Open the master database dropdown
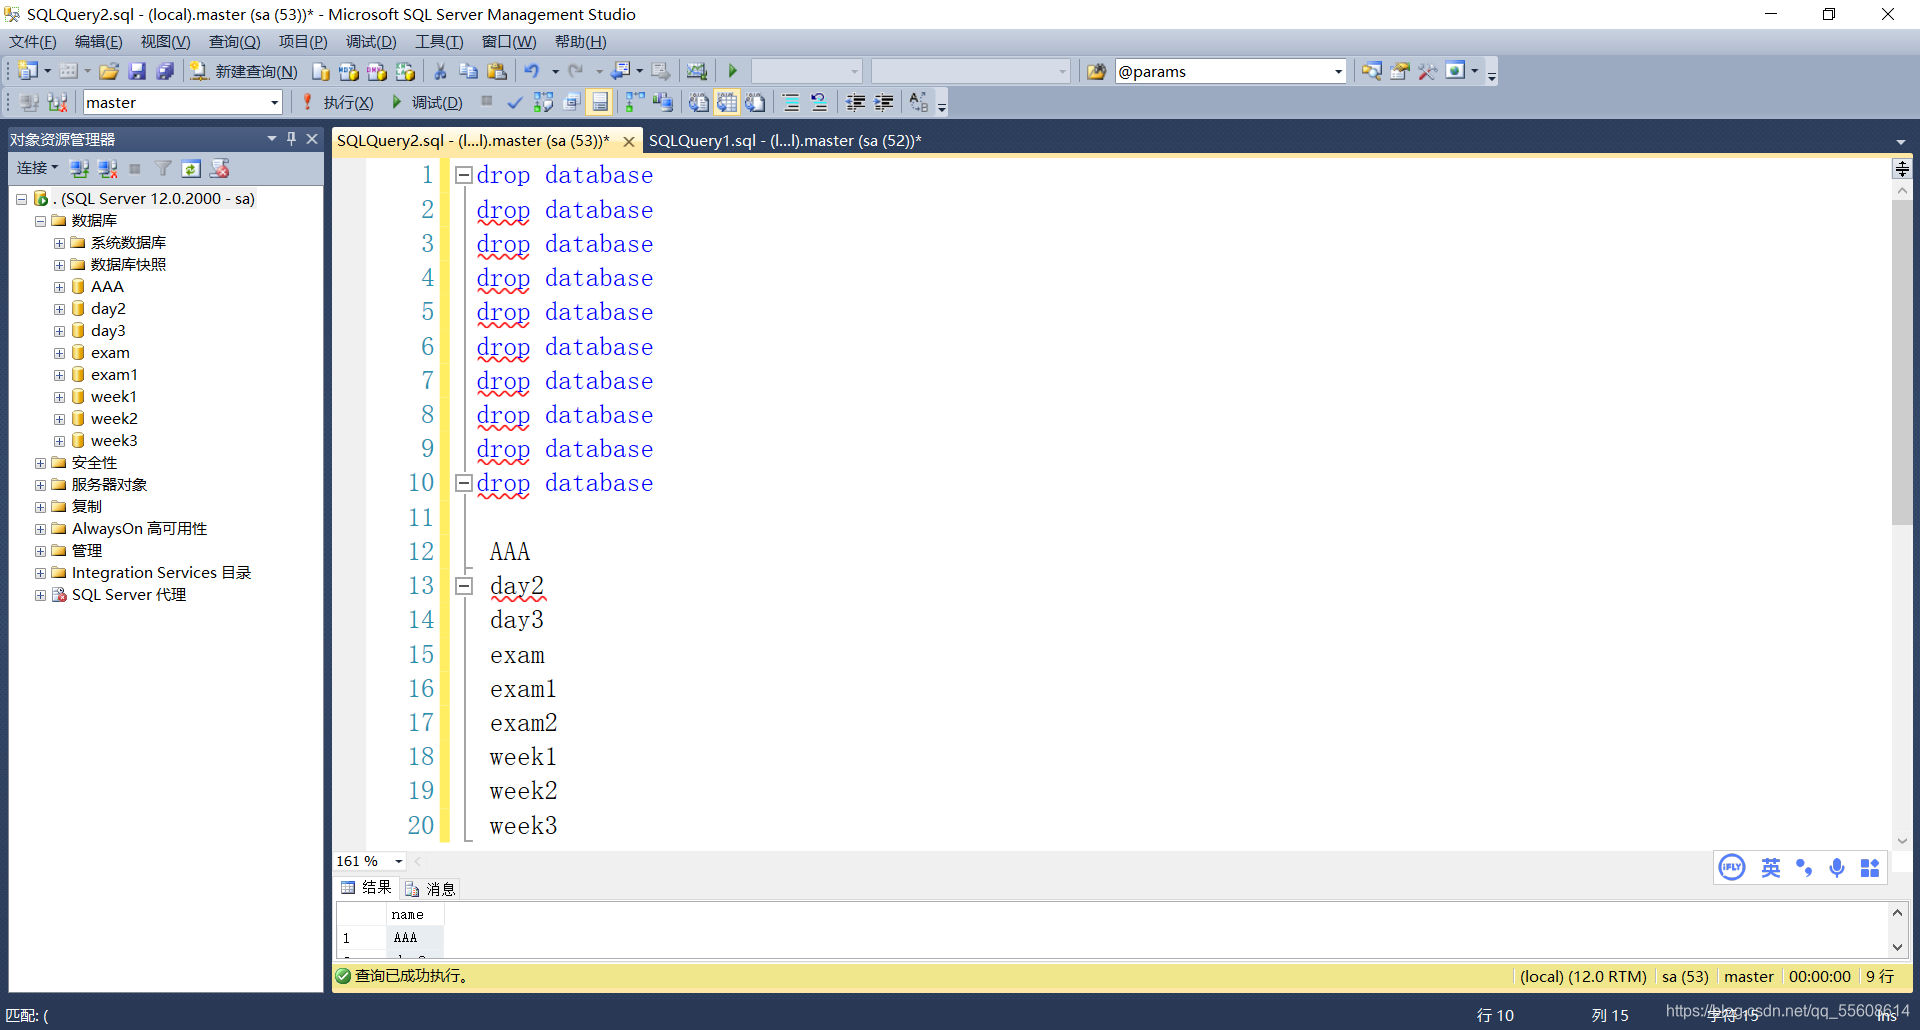 coord(274,102)
